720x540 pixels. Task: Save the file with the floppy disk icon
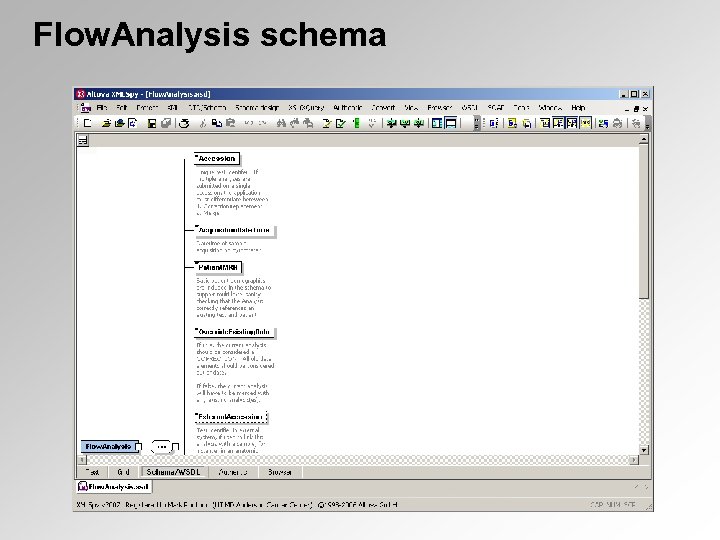pos(152,123)
